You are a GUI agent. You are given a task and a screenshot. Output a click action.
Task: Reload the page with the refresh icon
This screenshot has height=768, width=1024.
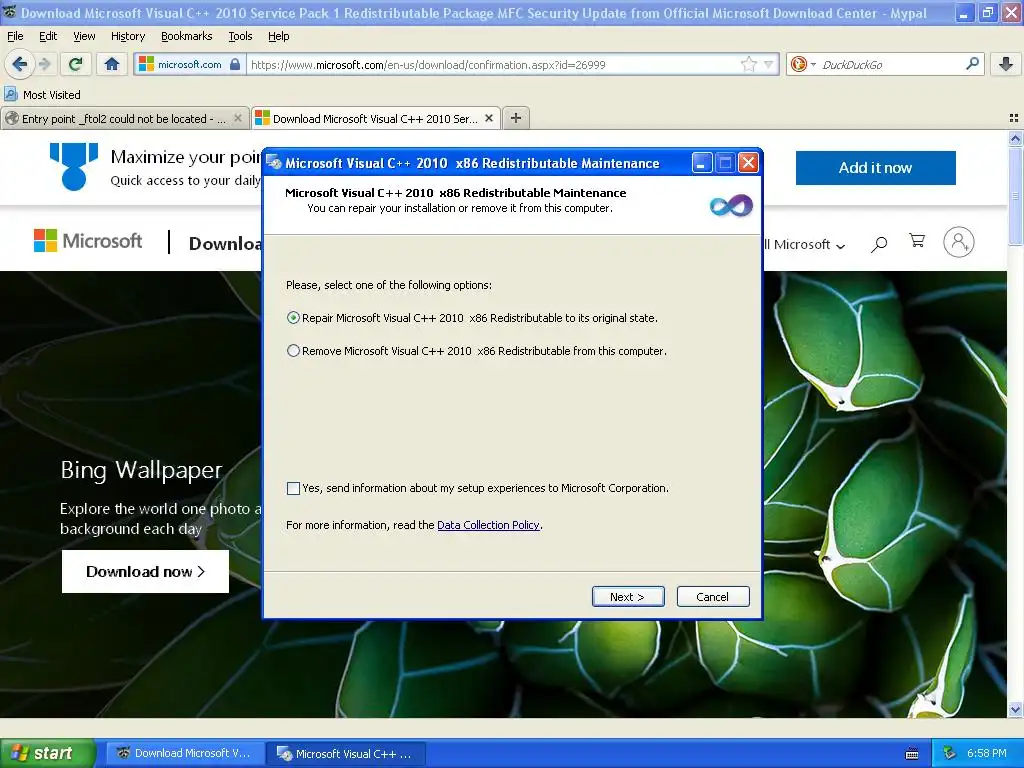(x=76, y=64)
